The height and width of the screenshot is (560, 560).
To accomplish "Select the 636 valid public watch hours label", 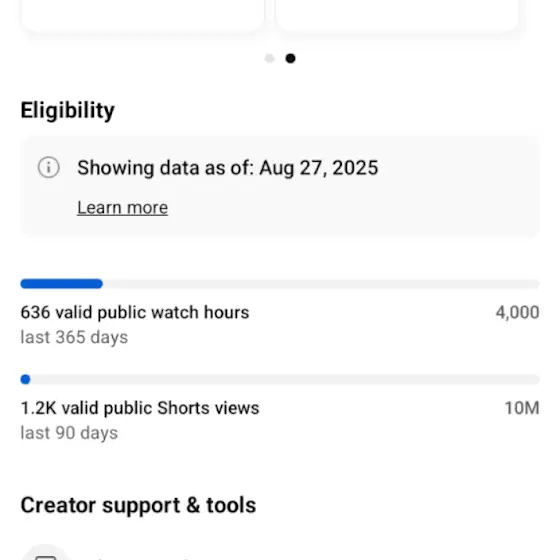I will pos(135,312).
